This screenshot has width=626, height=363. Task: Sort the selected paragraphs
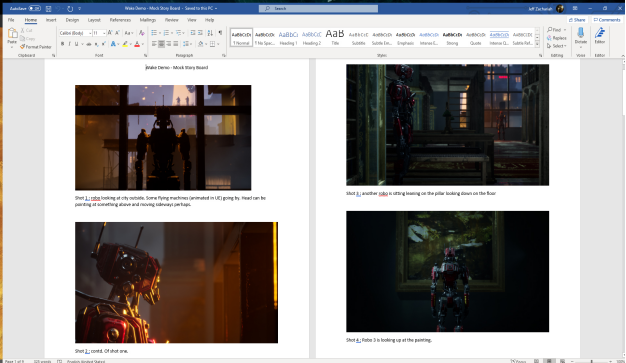click(x=210, y=33)
